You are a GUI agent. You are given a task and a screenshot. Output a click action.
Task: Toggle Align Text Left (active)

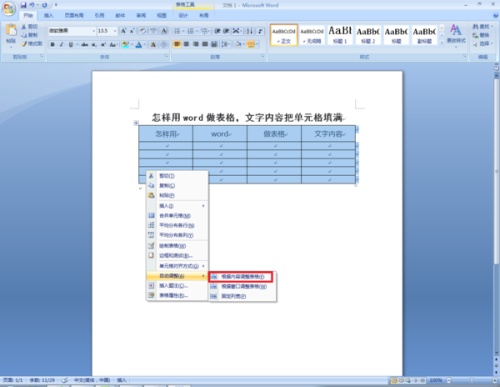click(177, 44)
